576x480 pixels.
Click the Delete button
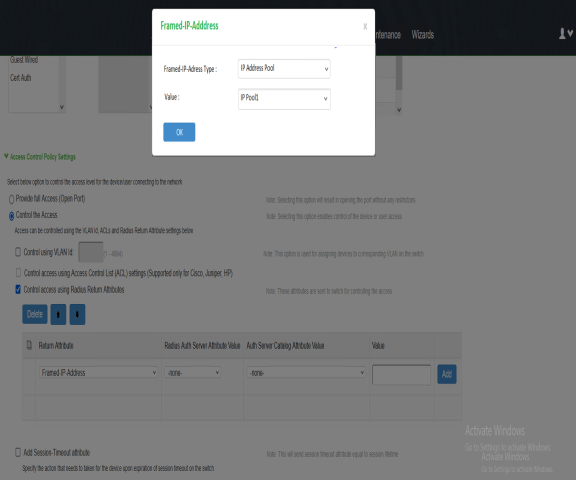[x=35, y=314]
